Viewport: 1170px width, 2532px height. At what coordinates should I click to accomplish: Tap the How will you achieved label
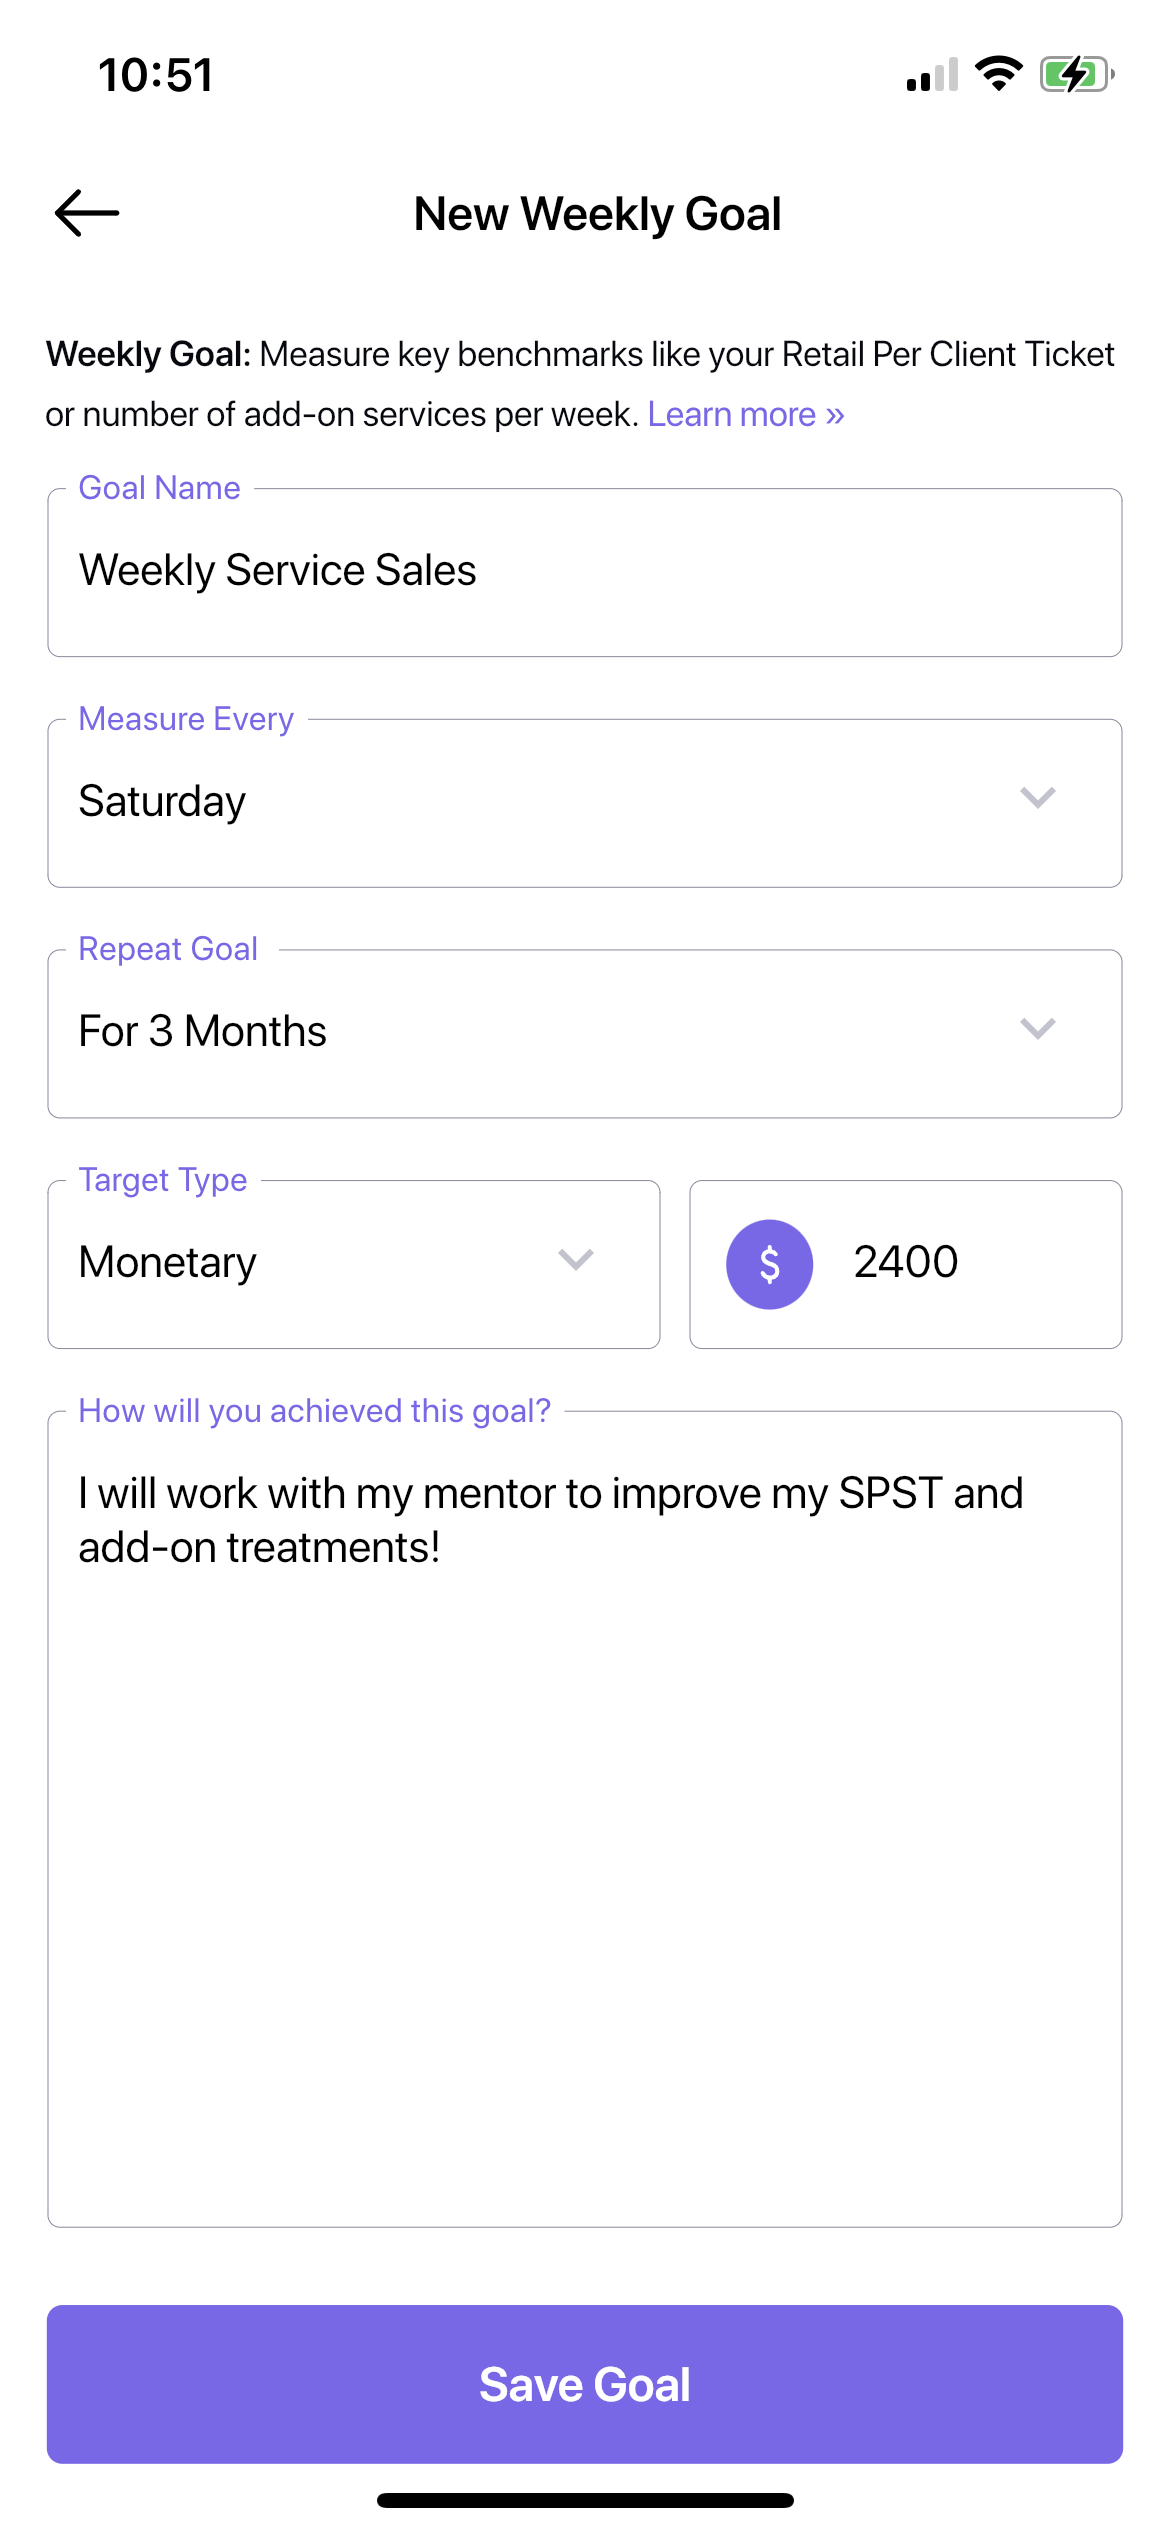(315, 1411)
